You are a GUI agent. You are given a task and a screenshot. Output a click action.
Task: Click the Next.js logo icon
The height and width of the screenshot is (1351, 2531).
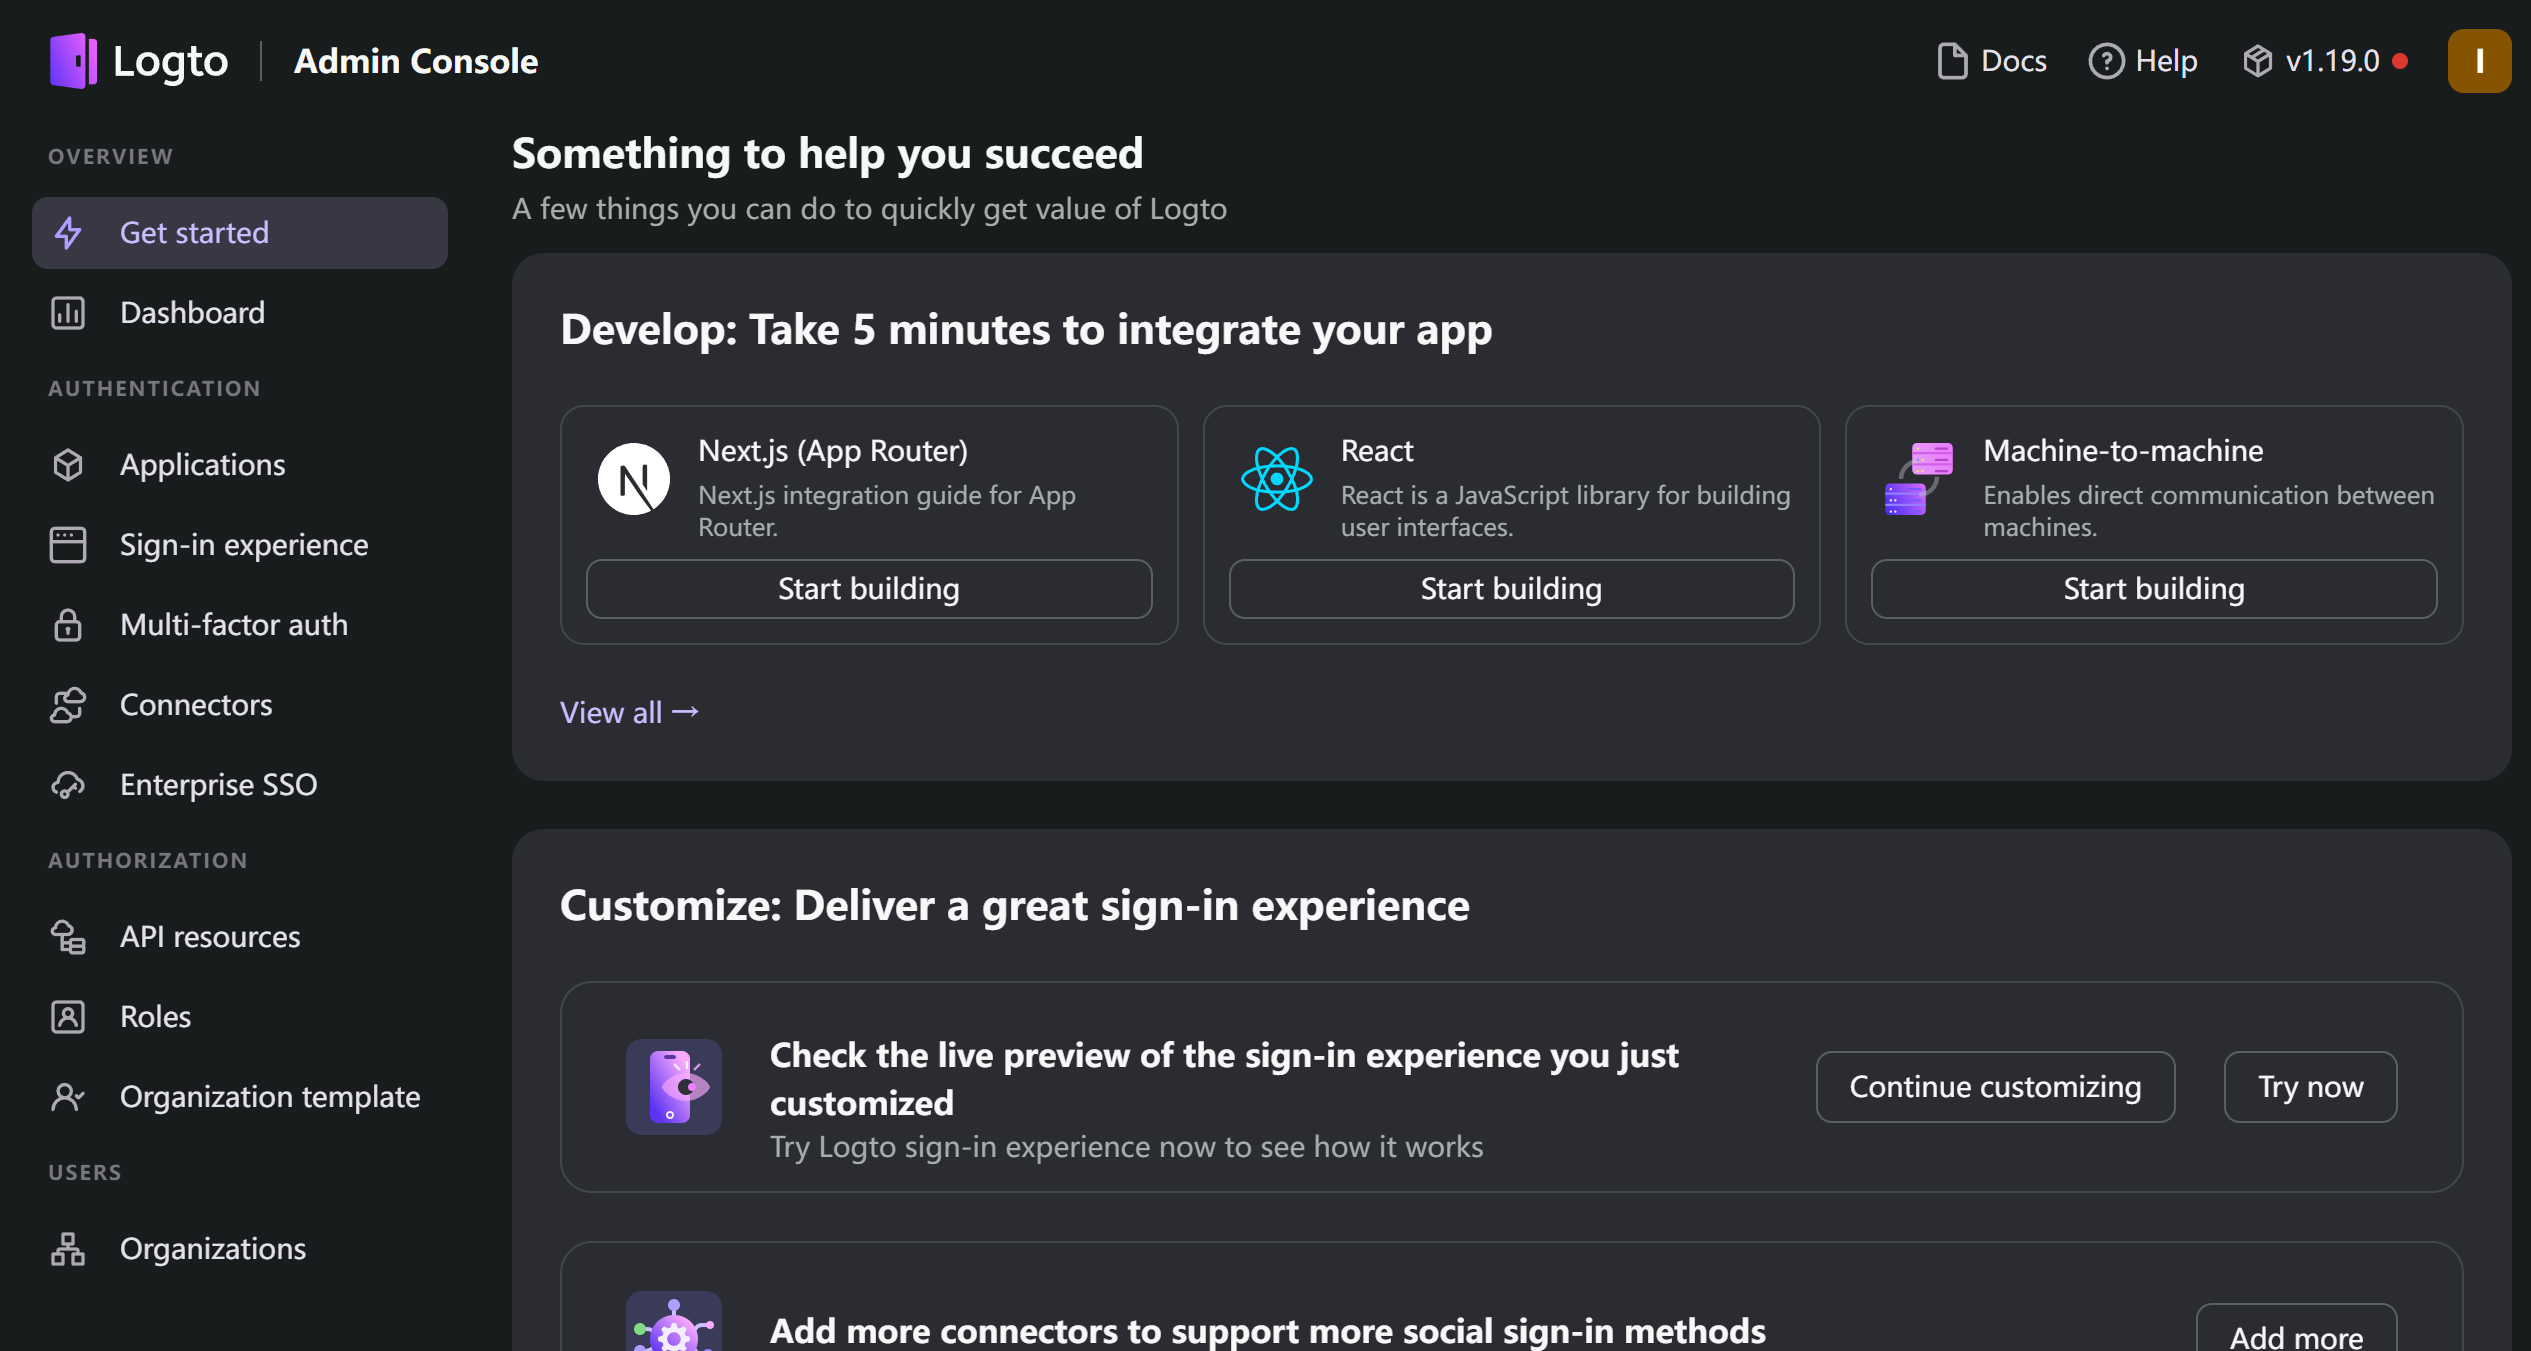pyautogui.click(x=634, y=479)
